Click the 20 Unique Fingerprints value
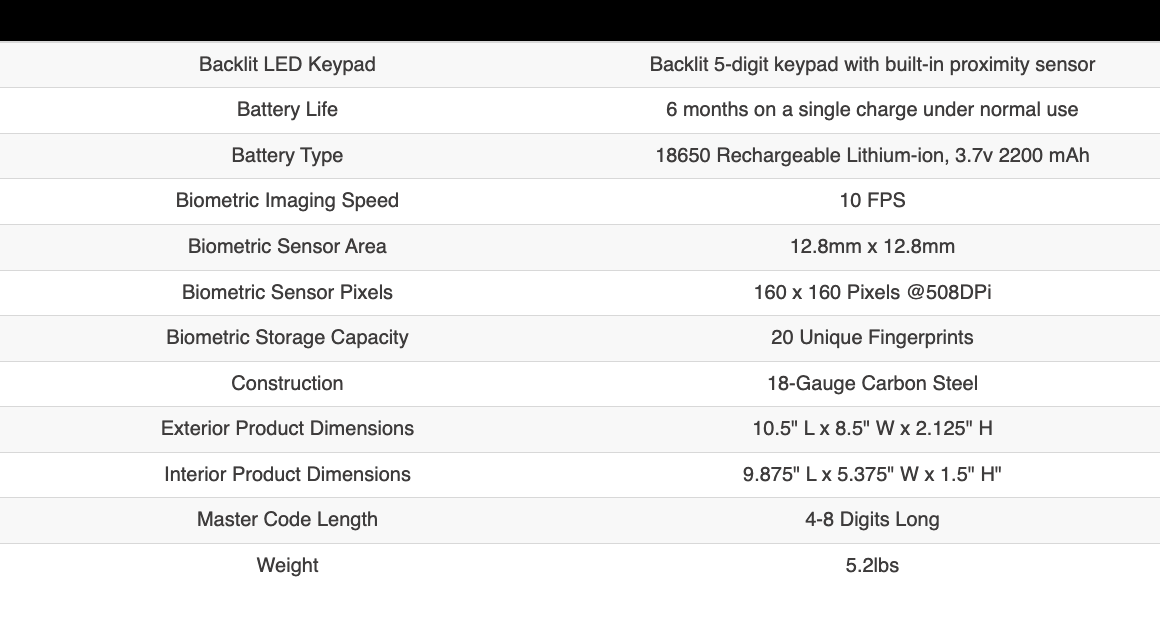 [x=872, y=337]
